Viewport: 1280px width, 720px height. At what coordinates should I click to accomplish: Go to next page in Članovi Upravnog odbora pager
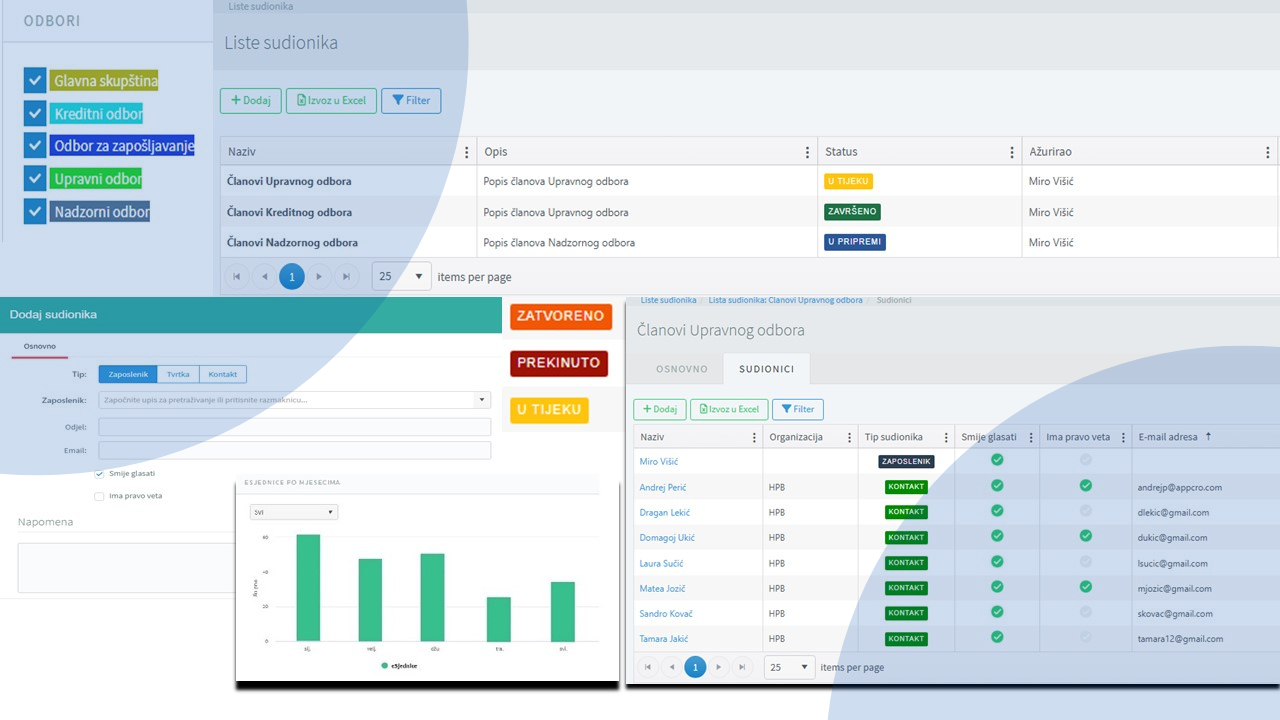click(x=718, y=666)
